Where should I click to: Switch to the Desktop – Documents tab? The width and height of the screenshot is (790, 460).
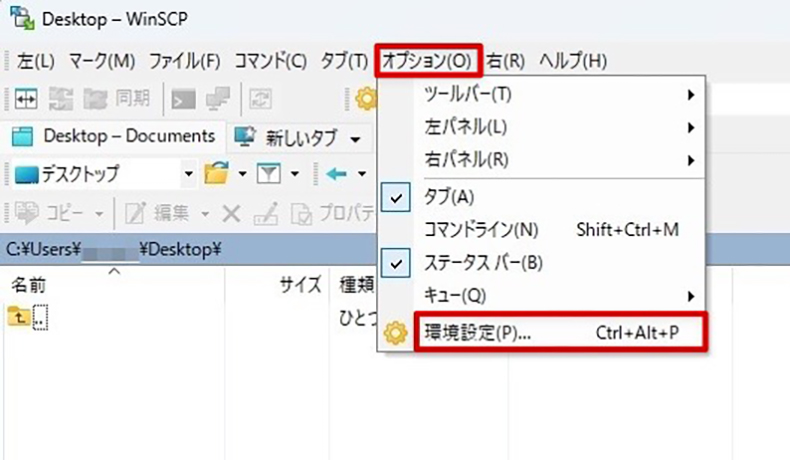coord(114,136)
